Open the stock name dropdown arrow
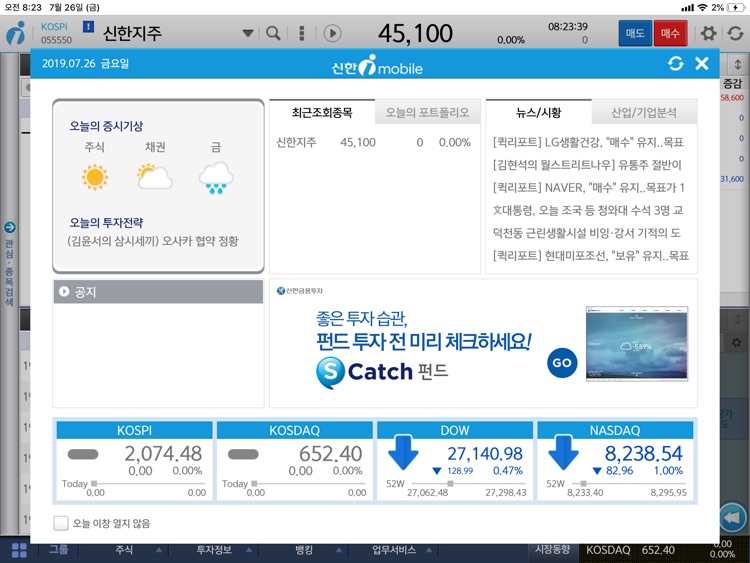 [x=248, y=33]
